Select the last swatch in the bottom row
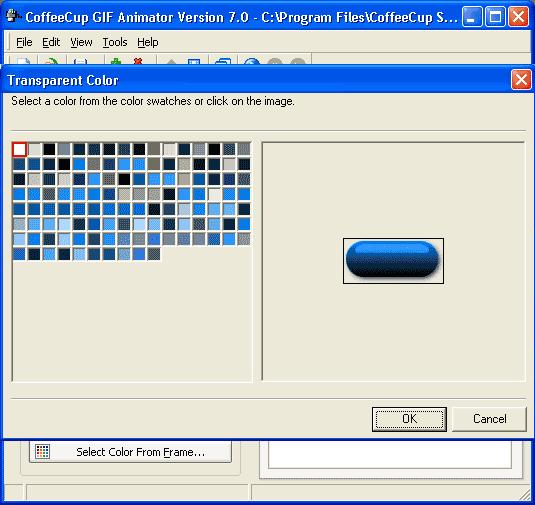Image resolution: width=535 pixels, height=505 pixels. click(154, 254)
